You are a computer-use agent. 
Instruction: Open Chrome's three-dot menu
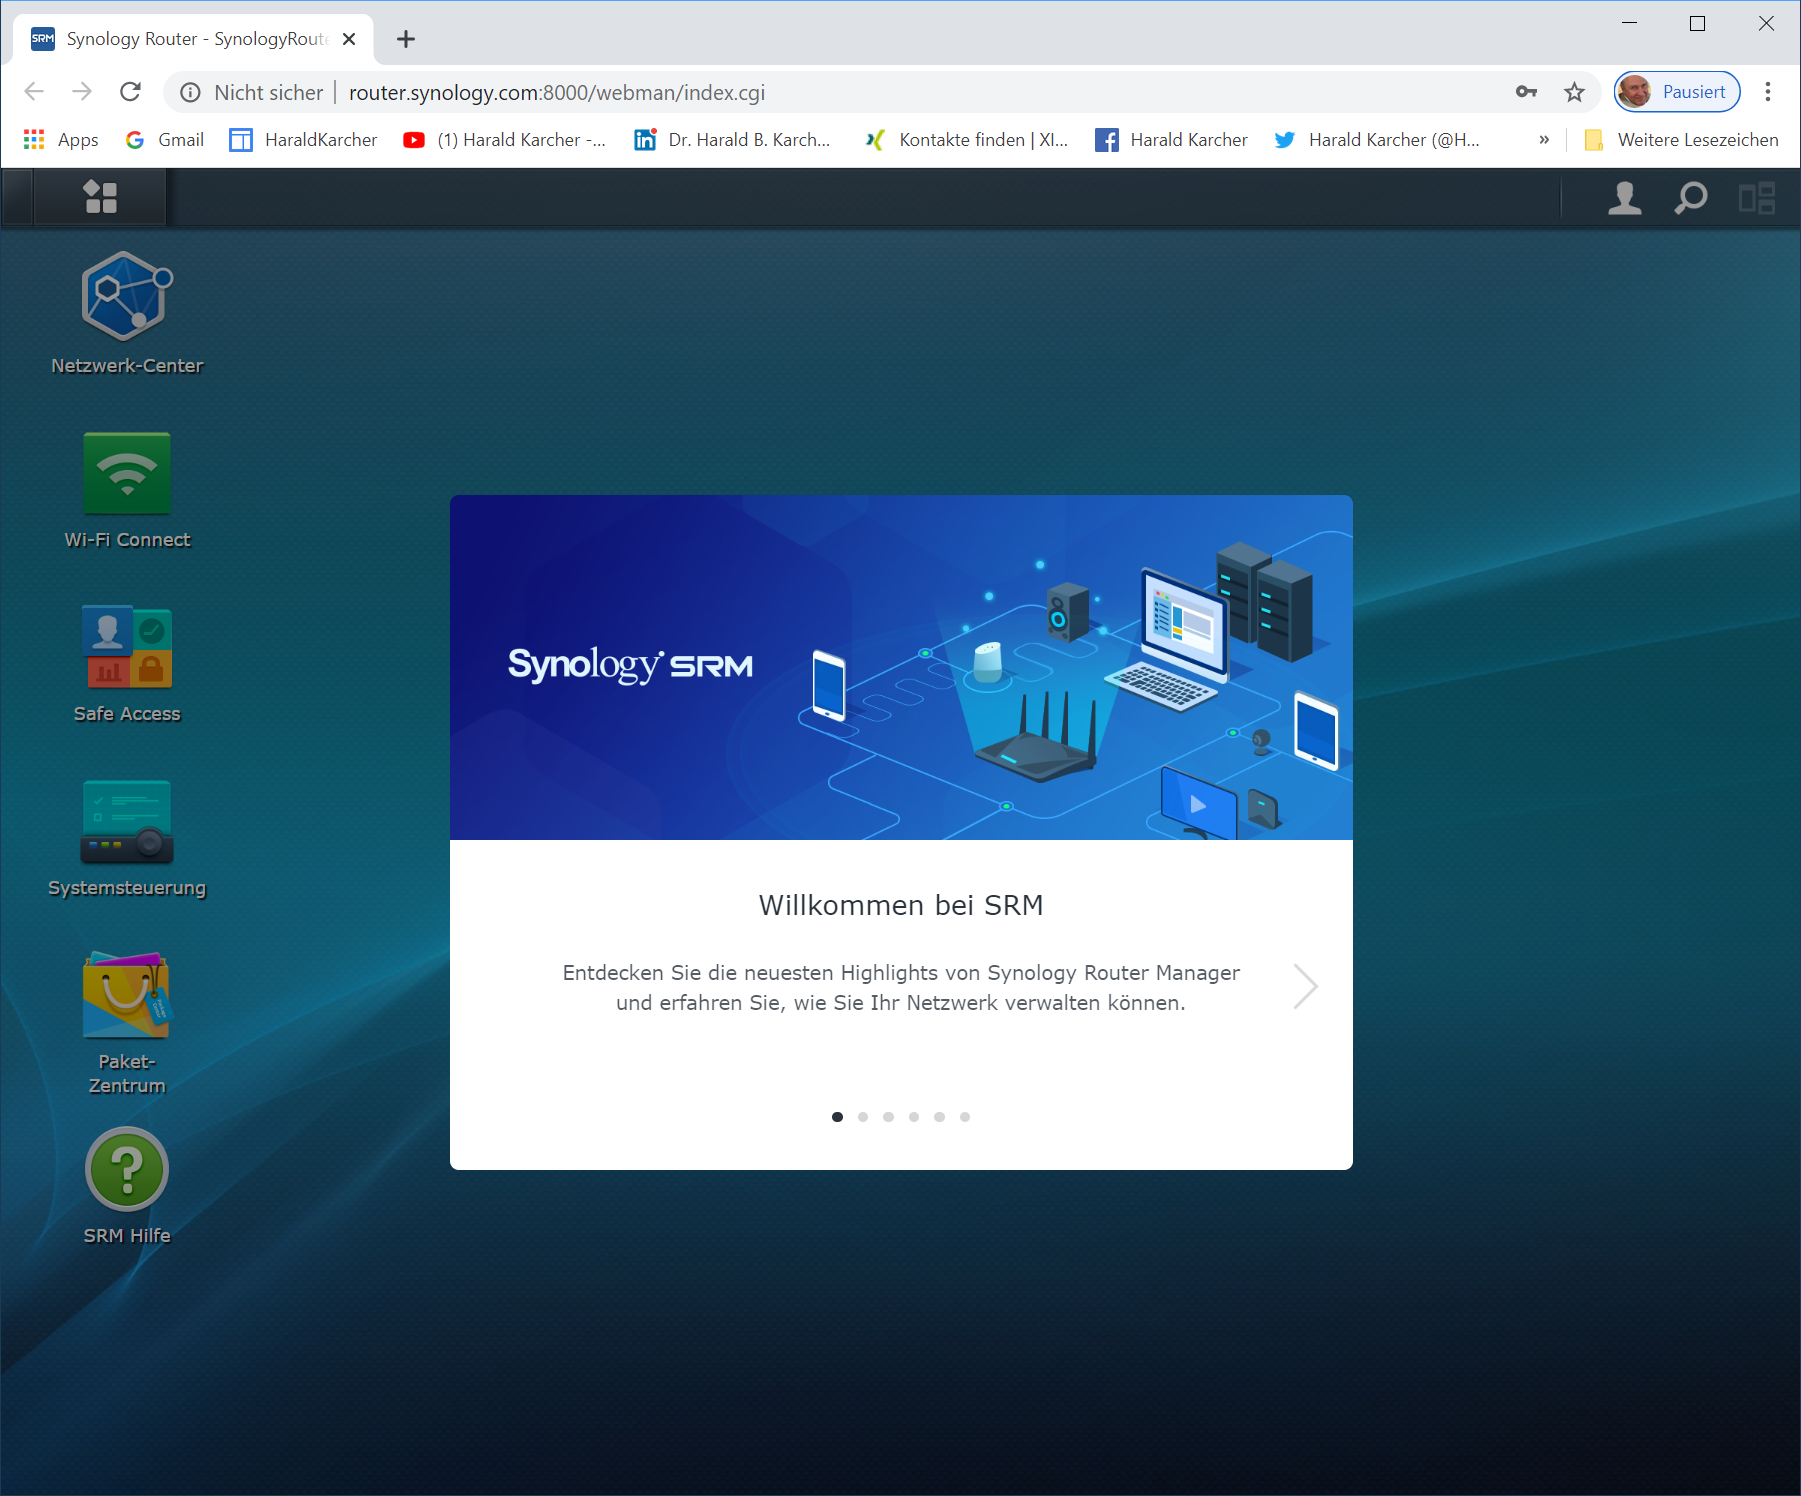1768,92
